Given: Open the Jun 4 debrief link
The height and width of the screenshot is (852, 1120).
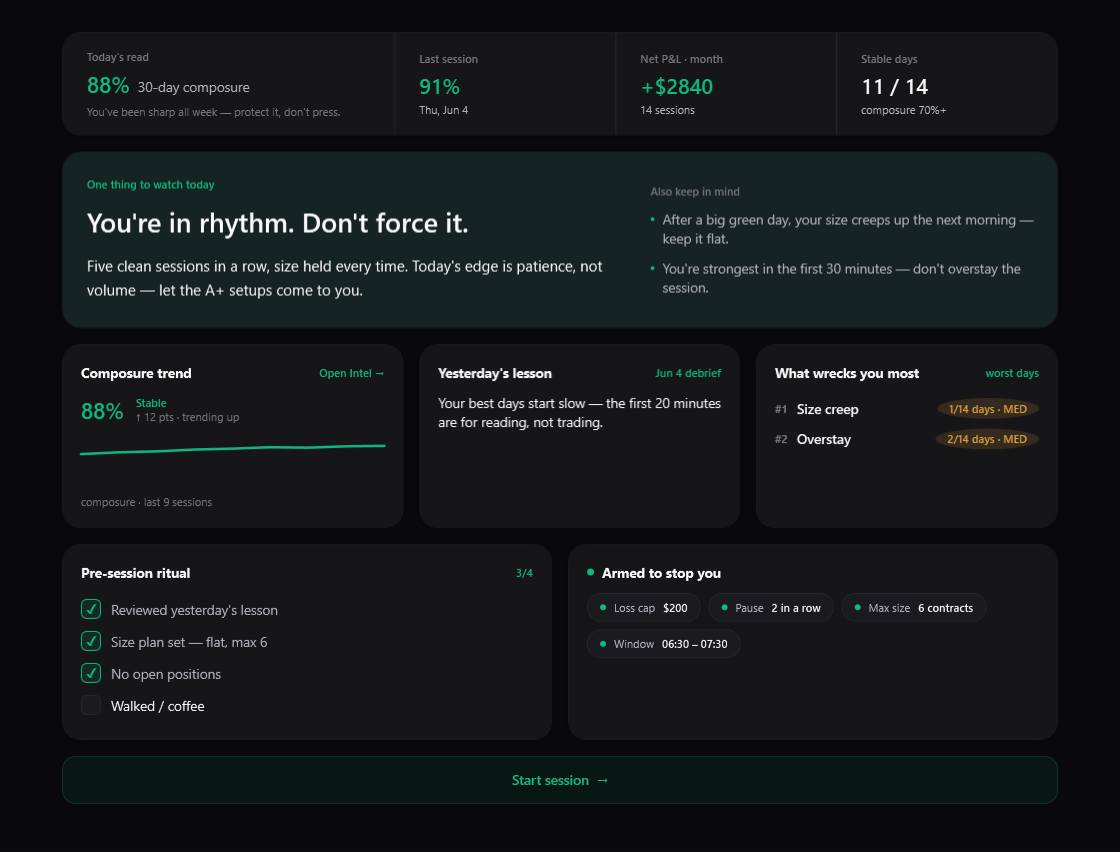Looking at the screenshot, I should 688,374.
